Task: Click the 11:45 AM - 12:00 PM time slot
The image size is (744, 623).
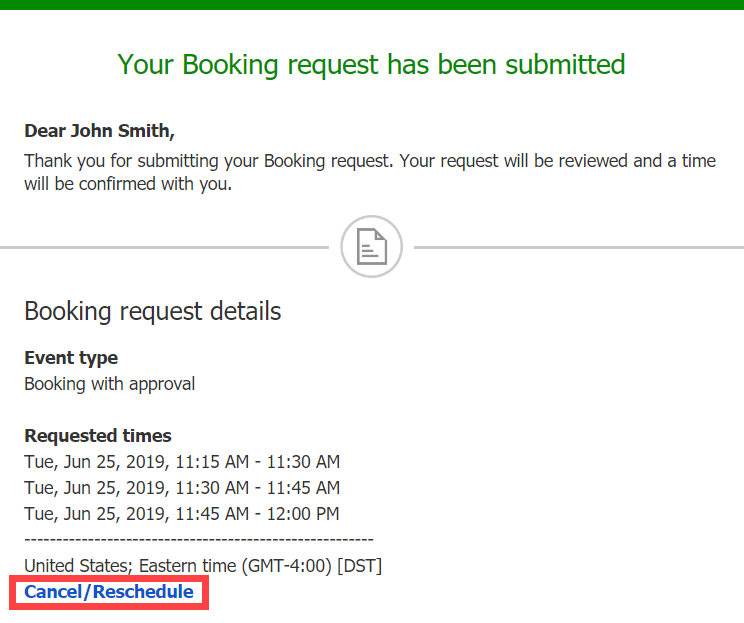Action: 182,514
